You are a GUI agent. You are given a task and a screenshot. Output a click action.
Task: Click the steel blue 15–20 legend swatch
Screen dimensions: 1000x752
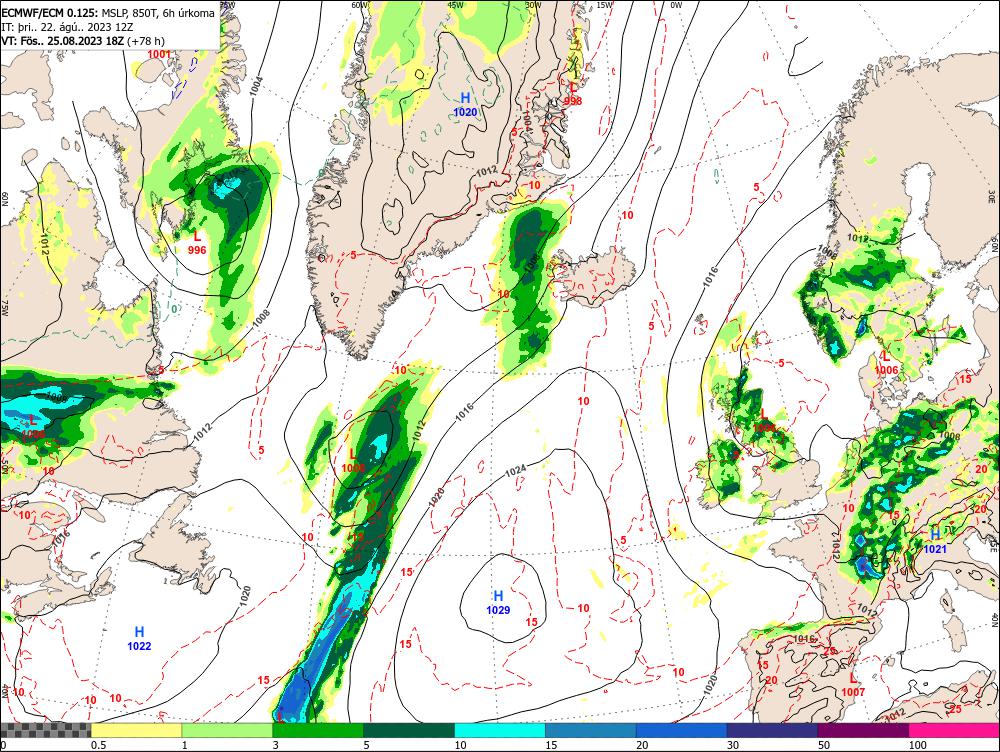(x=591, y=730)
